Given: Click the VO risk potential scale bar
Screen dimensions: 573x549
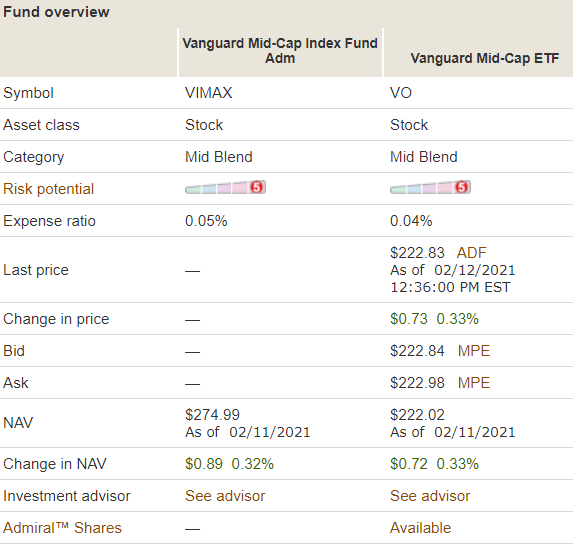Looking at the screenshot, I should 430,188.
